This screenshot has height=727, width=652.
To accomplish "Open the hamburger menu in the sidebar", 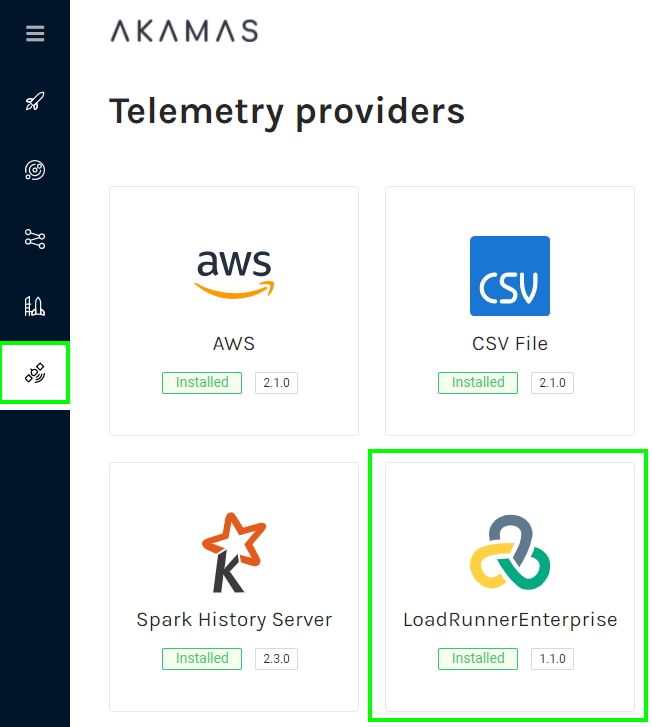I will 35,34.
